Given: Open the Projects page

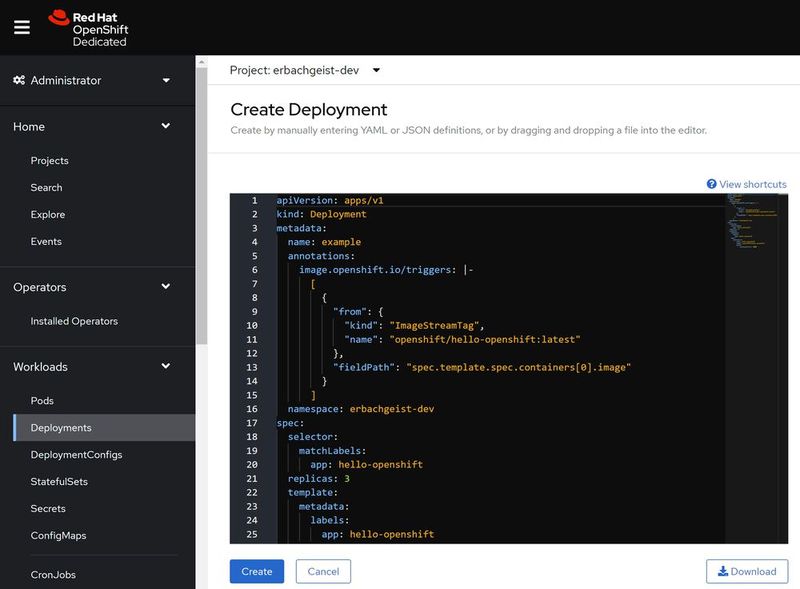Looking at the screenshot, I should (x=51, y=160).
